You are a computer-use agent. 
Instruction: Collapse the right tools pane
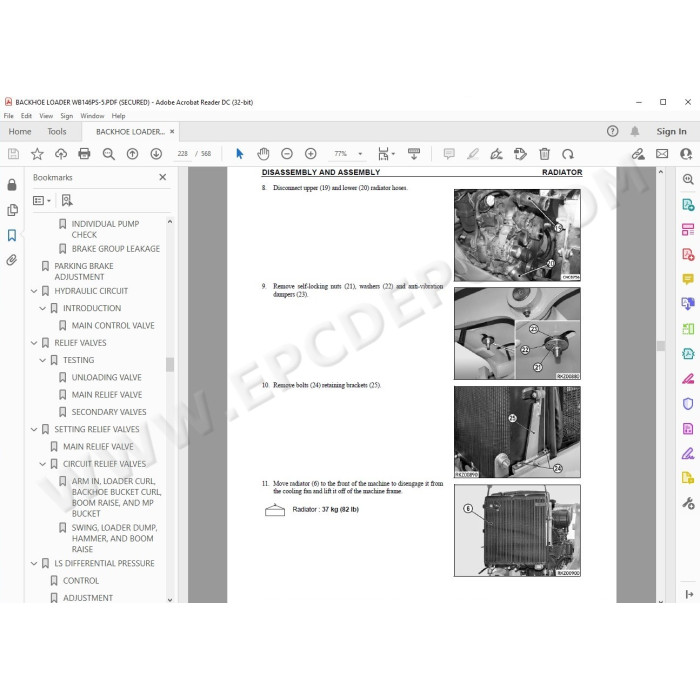(689, 594)
